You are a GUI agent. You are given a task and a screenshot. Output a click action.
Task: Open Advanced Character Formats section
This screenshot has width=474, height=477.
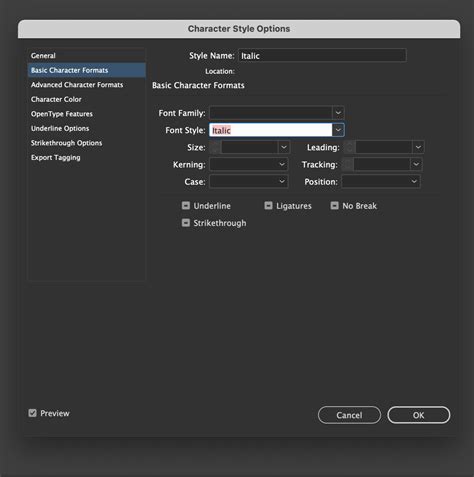86,85
